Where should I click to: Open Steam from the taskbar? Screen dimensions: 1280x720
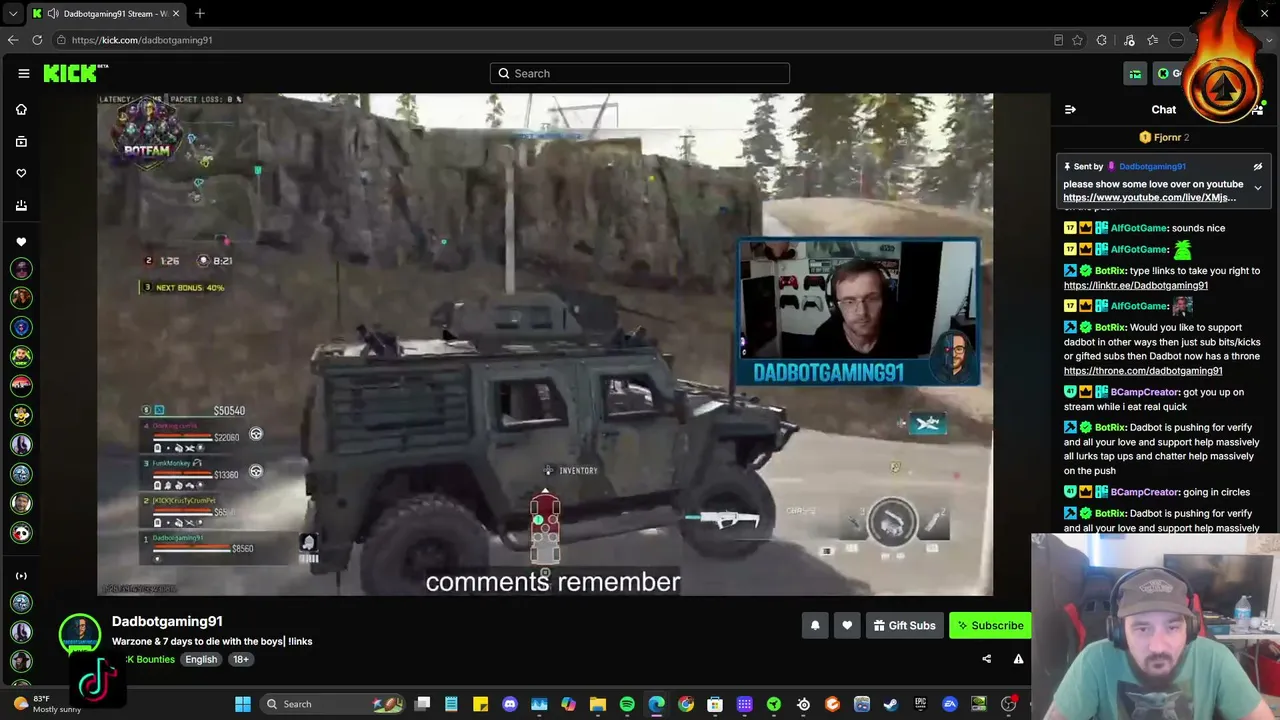(891, 704)
